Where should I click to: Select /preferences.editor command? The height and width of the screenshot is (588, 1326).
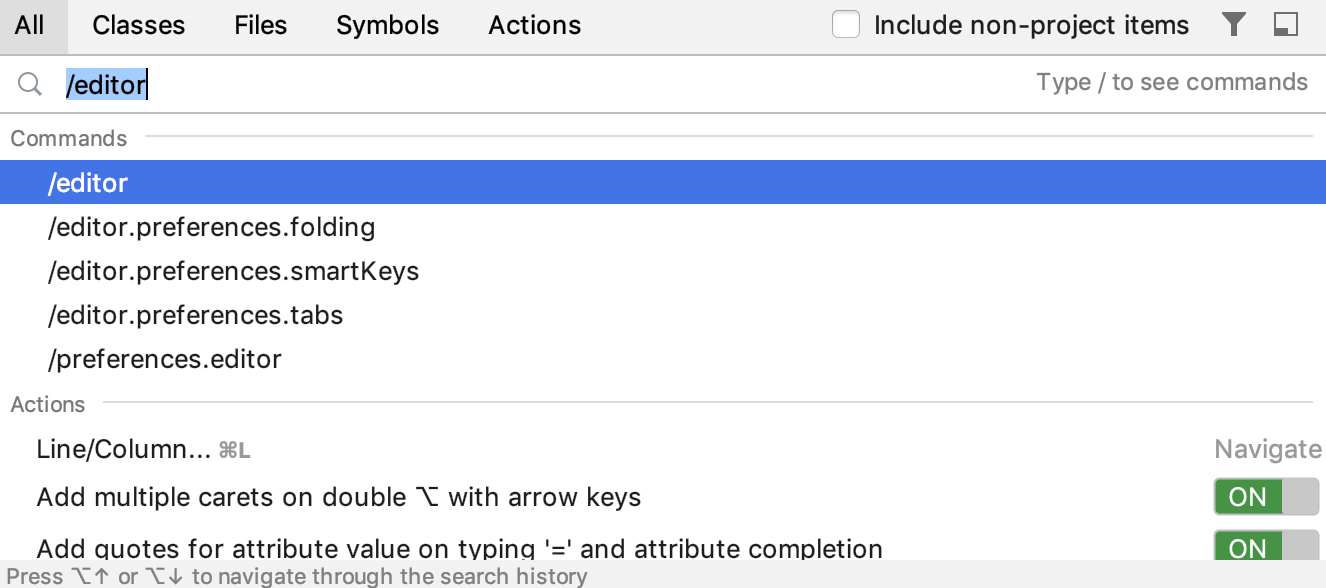pos(663,359)
